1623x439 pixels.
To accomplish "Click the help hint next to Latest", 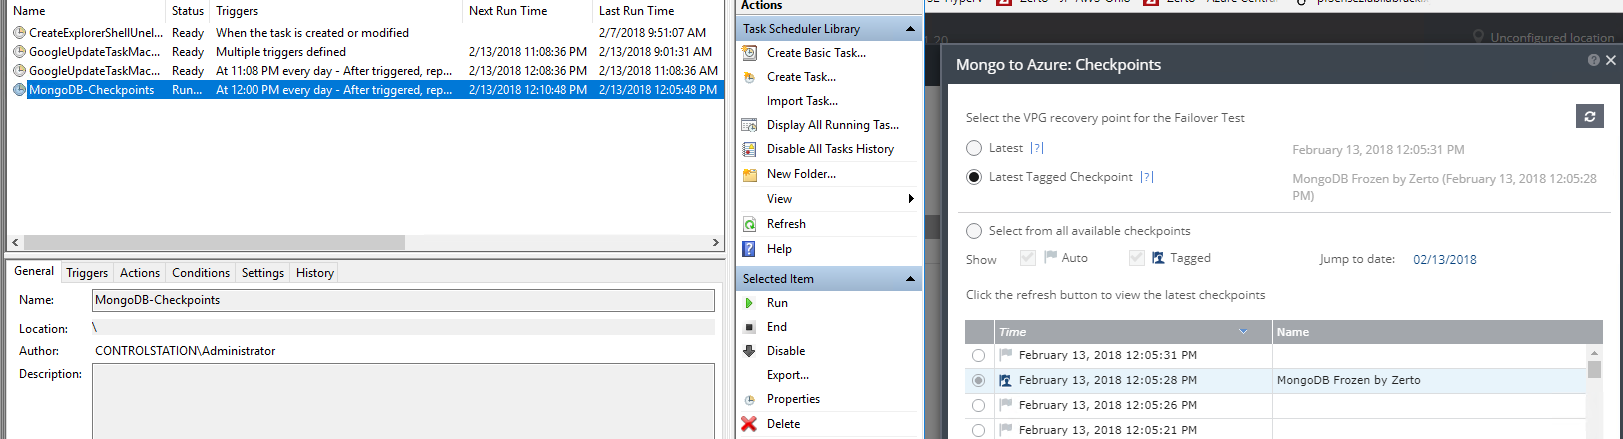I will [1037, 148].
